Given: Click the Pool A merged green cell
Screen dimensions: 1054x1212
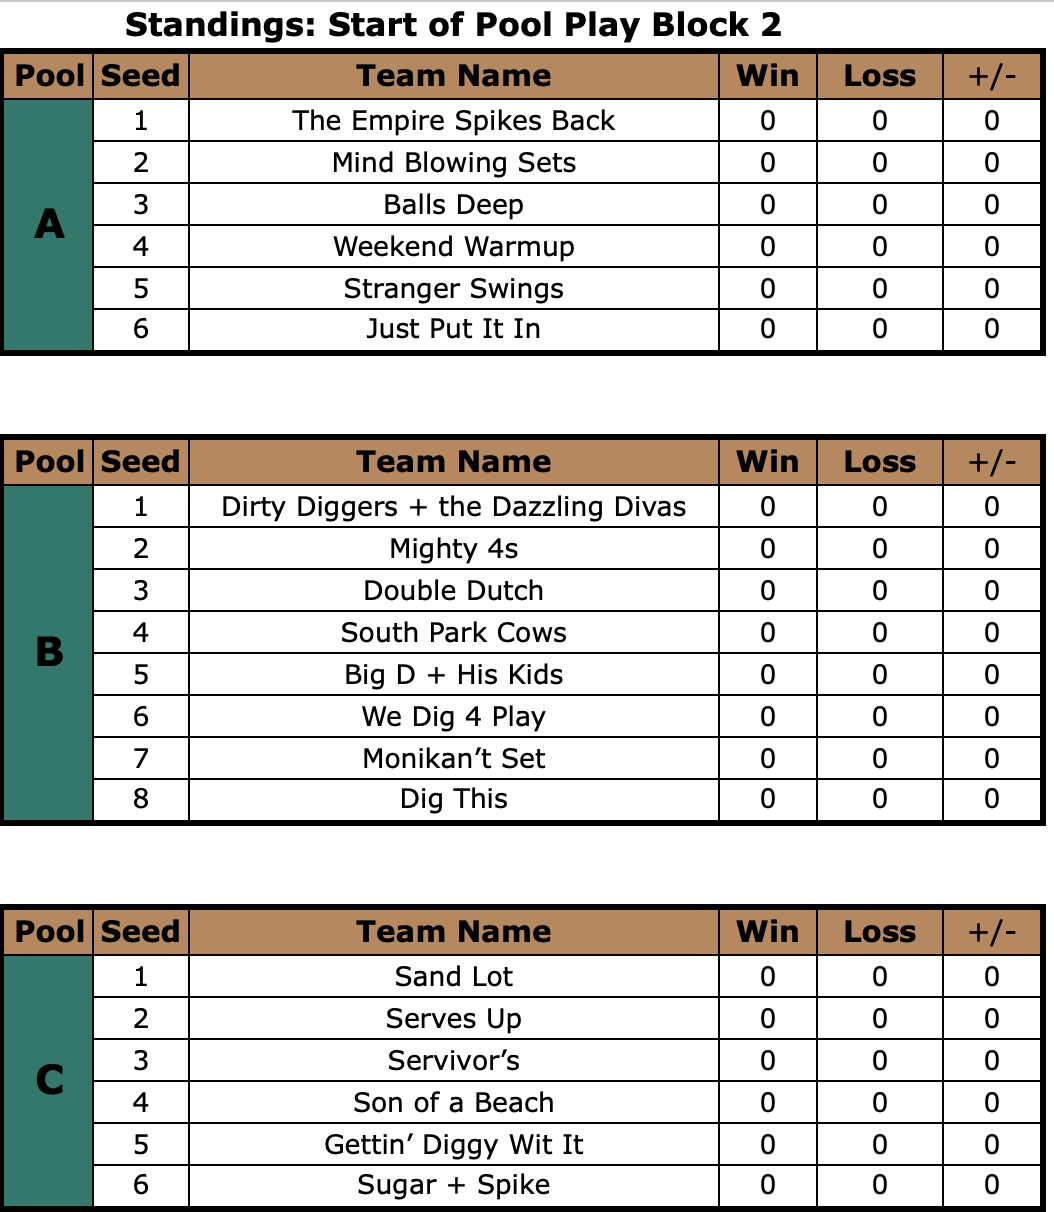Looking at the screenshot, I should click(49, 225).
